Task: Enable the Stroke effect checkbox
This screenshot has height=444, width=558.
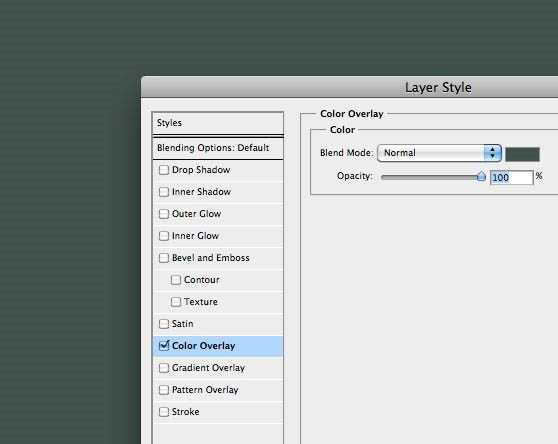Action: point(164,412)
